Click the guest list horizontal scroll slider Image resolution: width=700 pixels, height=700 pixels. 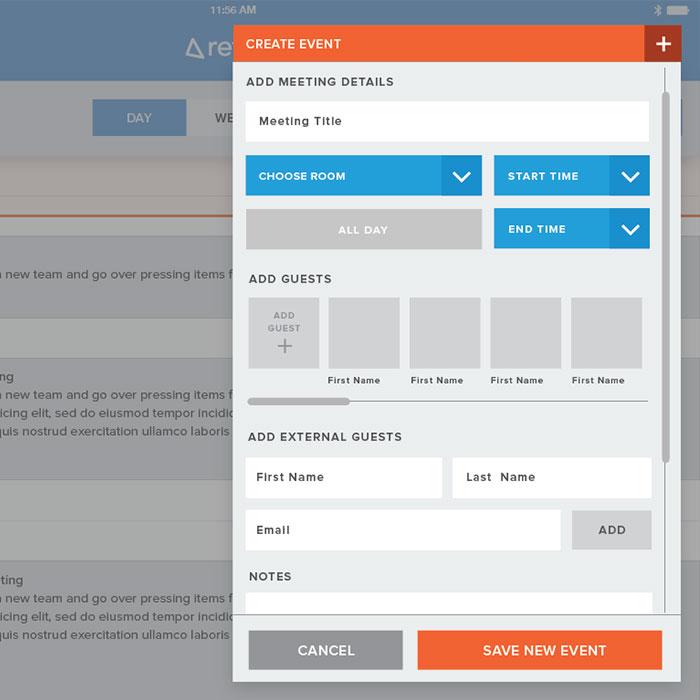[x=299, y=401]
